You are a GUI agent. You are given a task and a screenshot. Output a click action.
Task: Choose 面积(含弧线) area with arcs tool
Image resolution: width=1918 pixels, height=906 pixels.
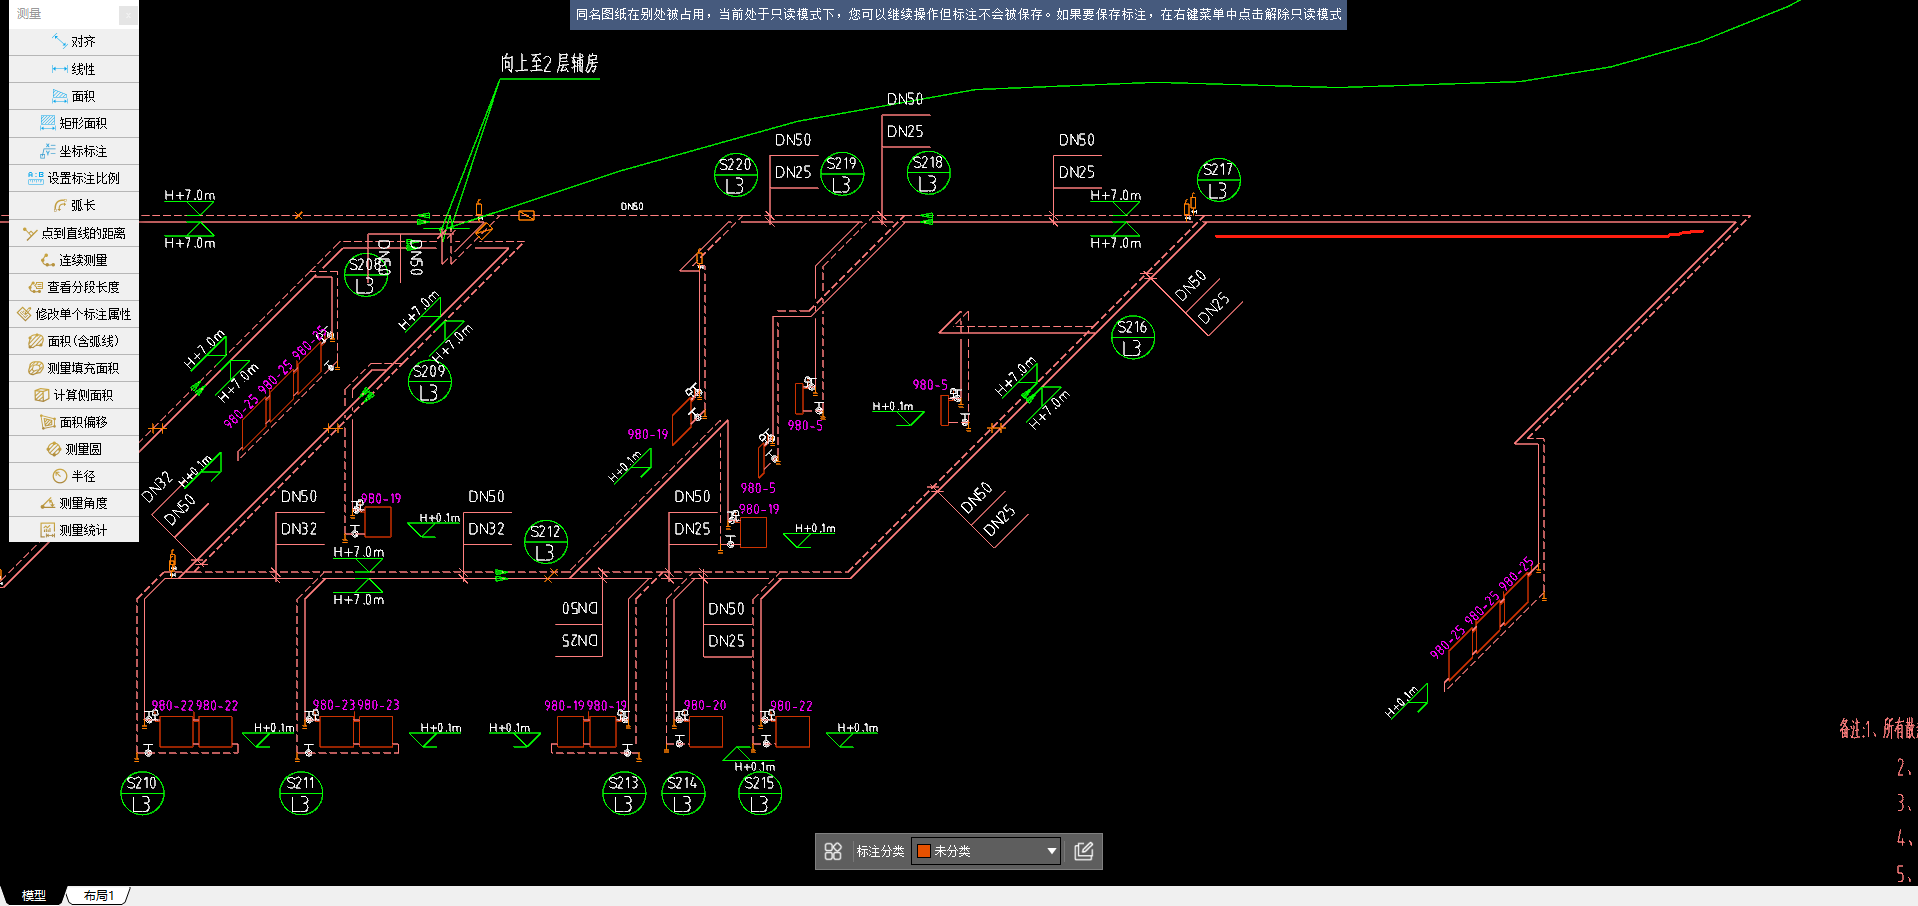point(74,341)
